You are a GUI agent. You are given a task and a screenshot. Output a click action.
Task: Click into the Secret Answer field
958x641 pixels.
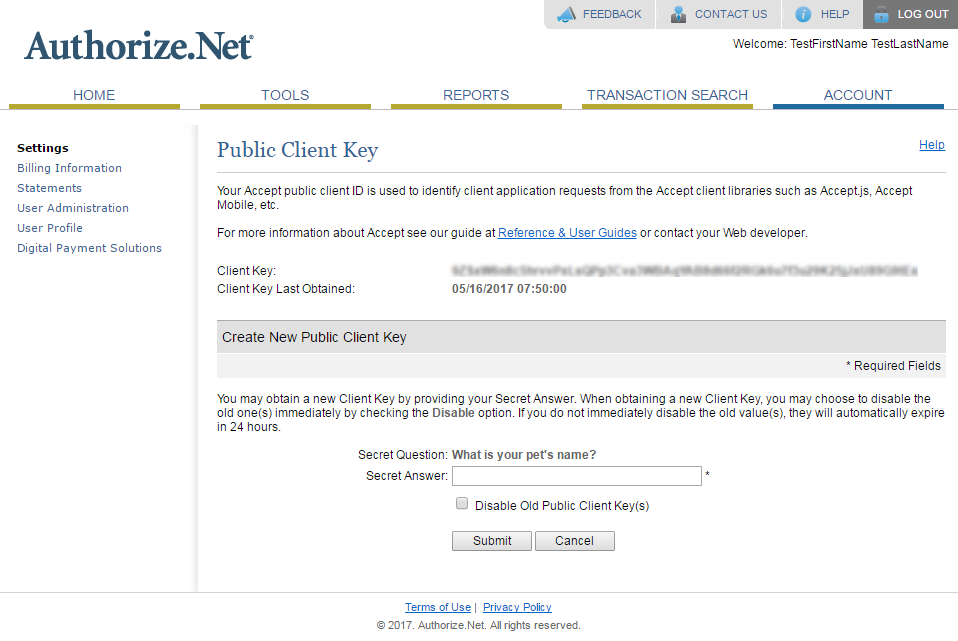pos(577,476)
